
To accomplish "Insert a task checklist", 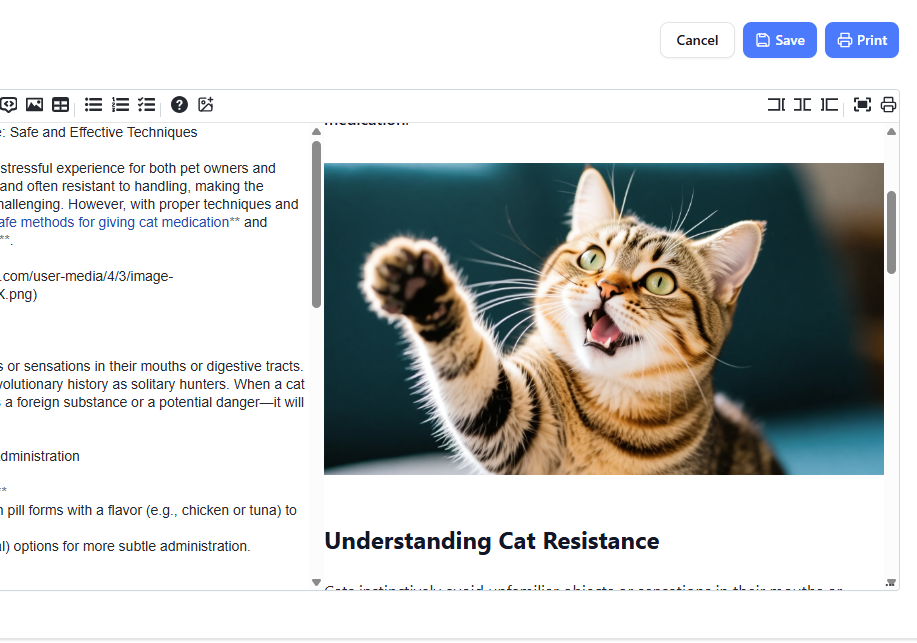I will coord(146,104).
